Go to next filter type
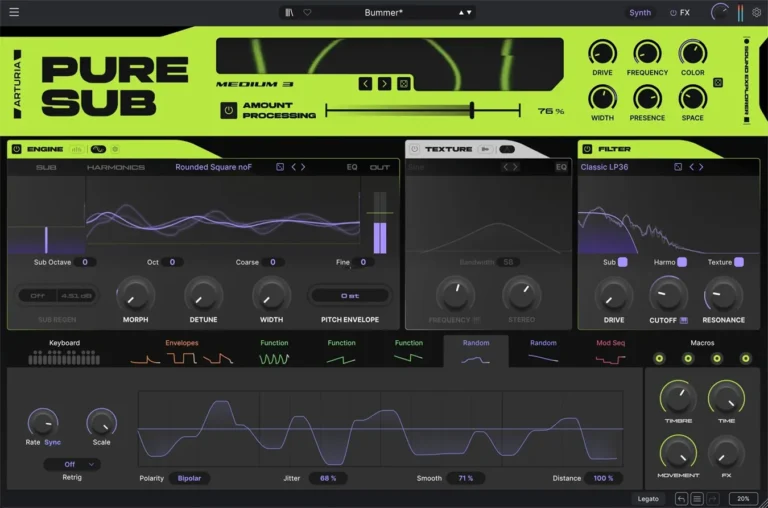 tap(701, 167)
